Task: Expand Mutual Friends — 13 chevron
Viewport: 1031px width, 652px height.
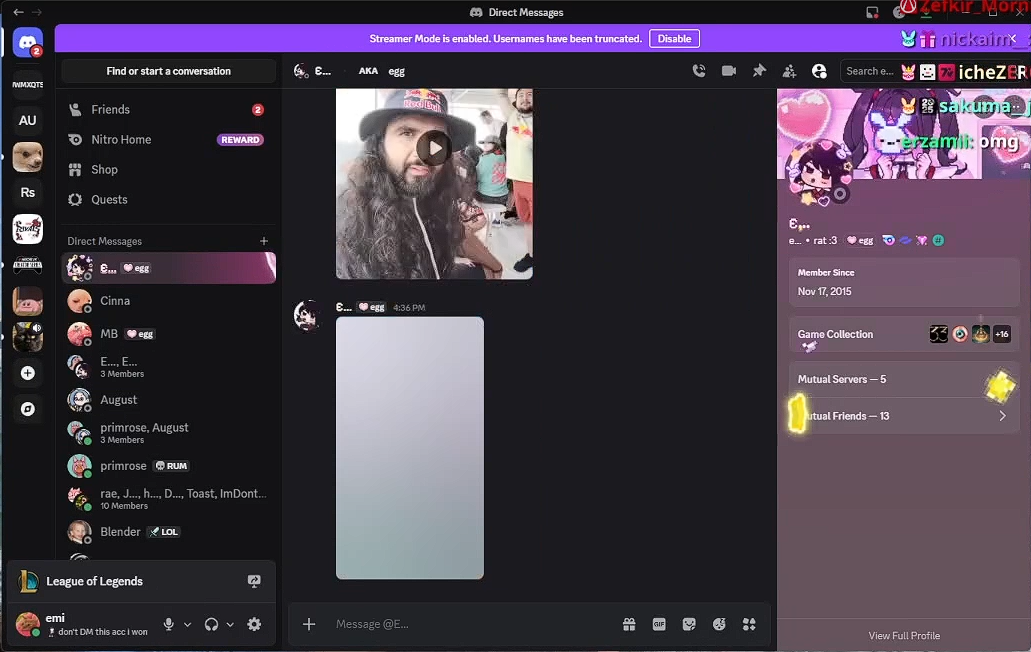Action: coord(1002,416)
